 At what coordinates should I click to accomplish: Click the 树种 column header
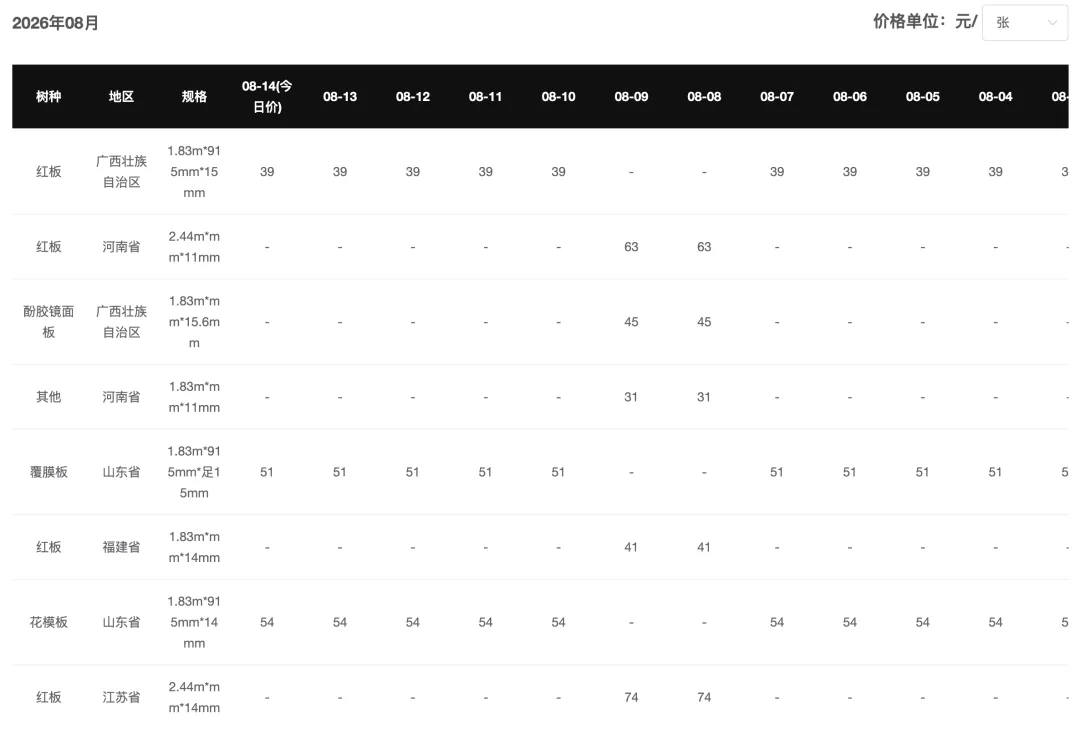[x=48, y=96]
